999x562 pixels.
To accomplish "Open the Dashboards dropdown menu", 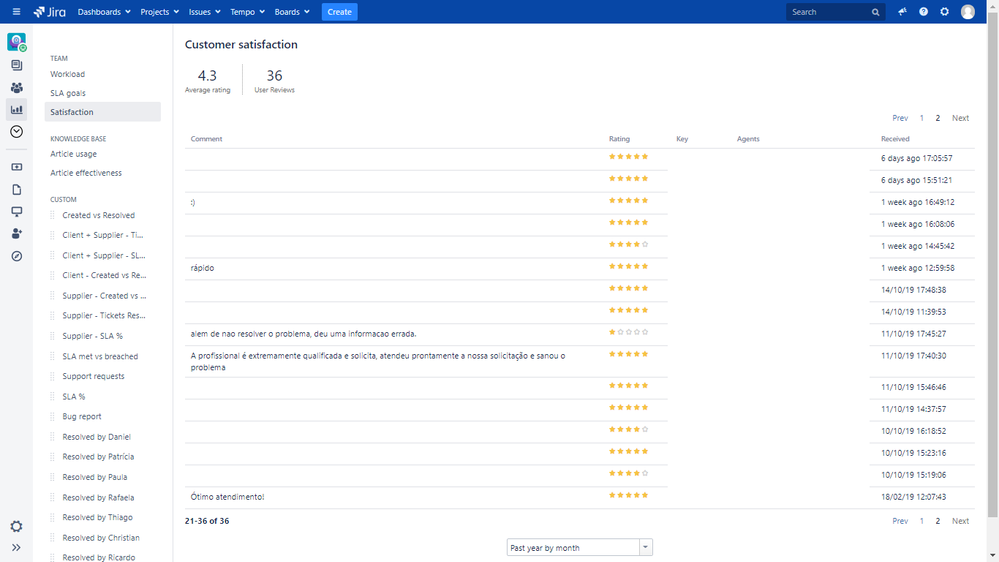I will click(x=104, y=11).
